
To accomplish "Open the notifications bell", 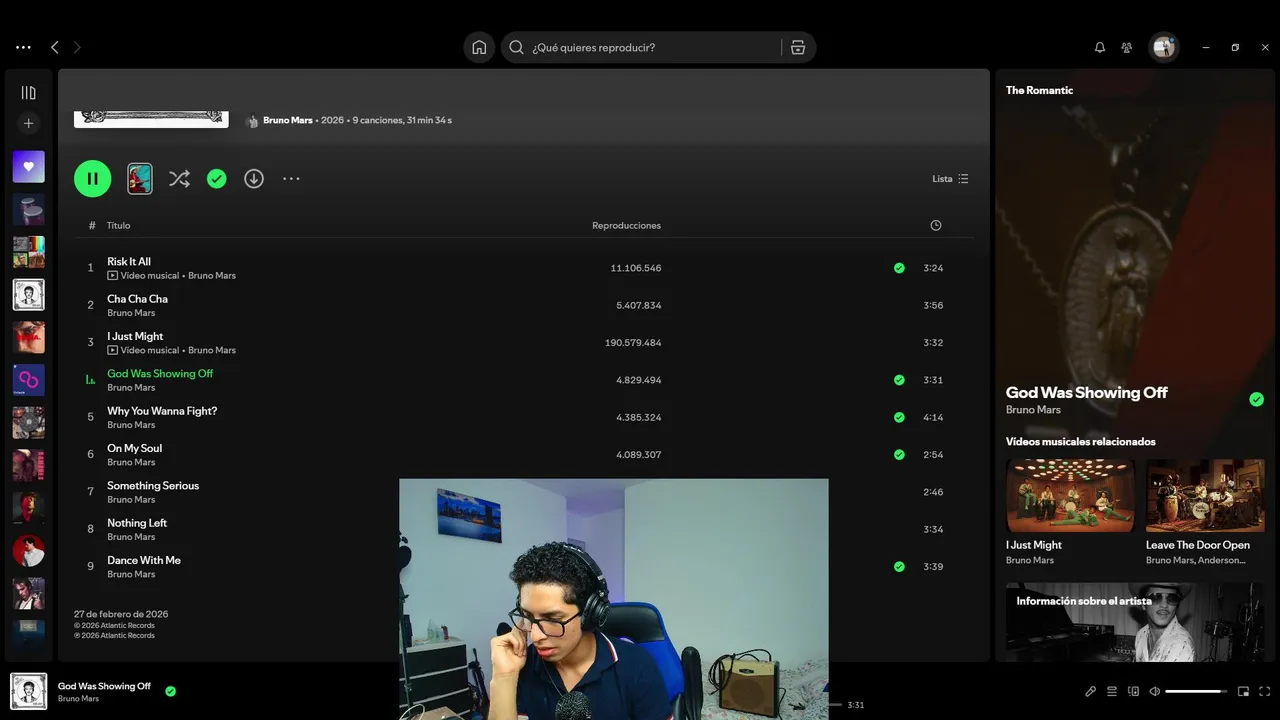I will [x=1100, y=47].
